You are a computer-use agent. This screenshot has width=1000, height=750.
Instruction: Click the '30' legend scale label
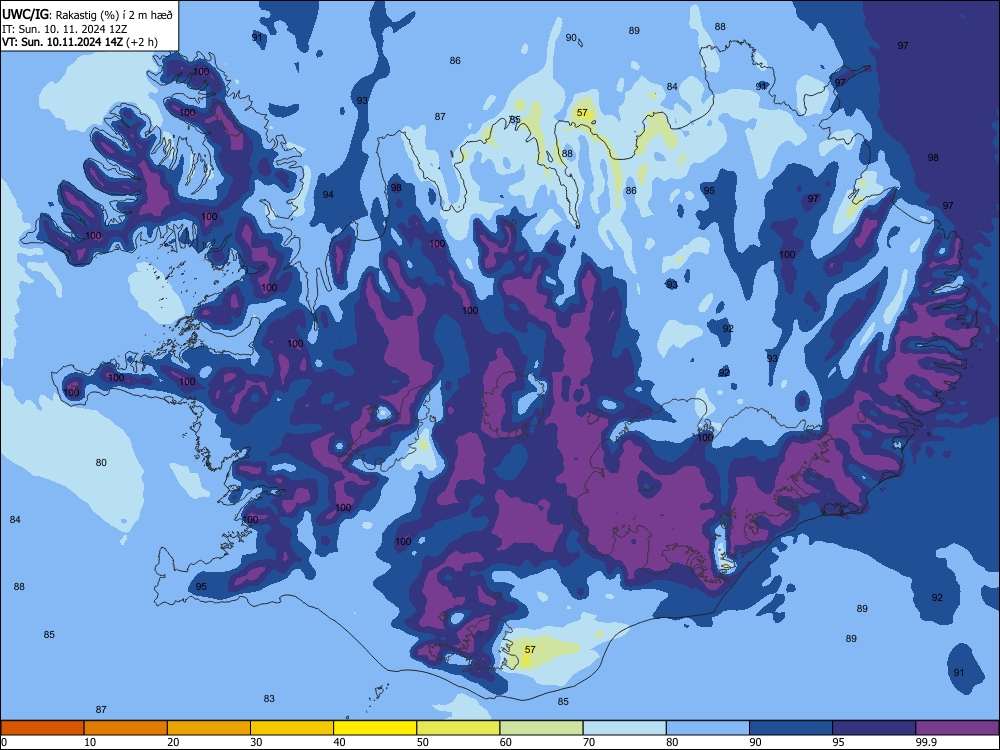[256, 742]
